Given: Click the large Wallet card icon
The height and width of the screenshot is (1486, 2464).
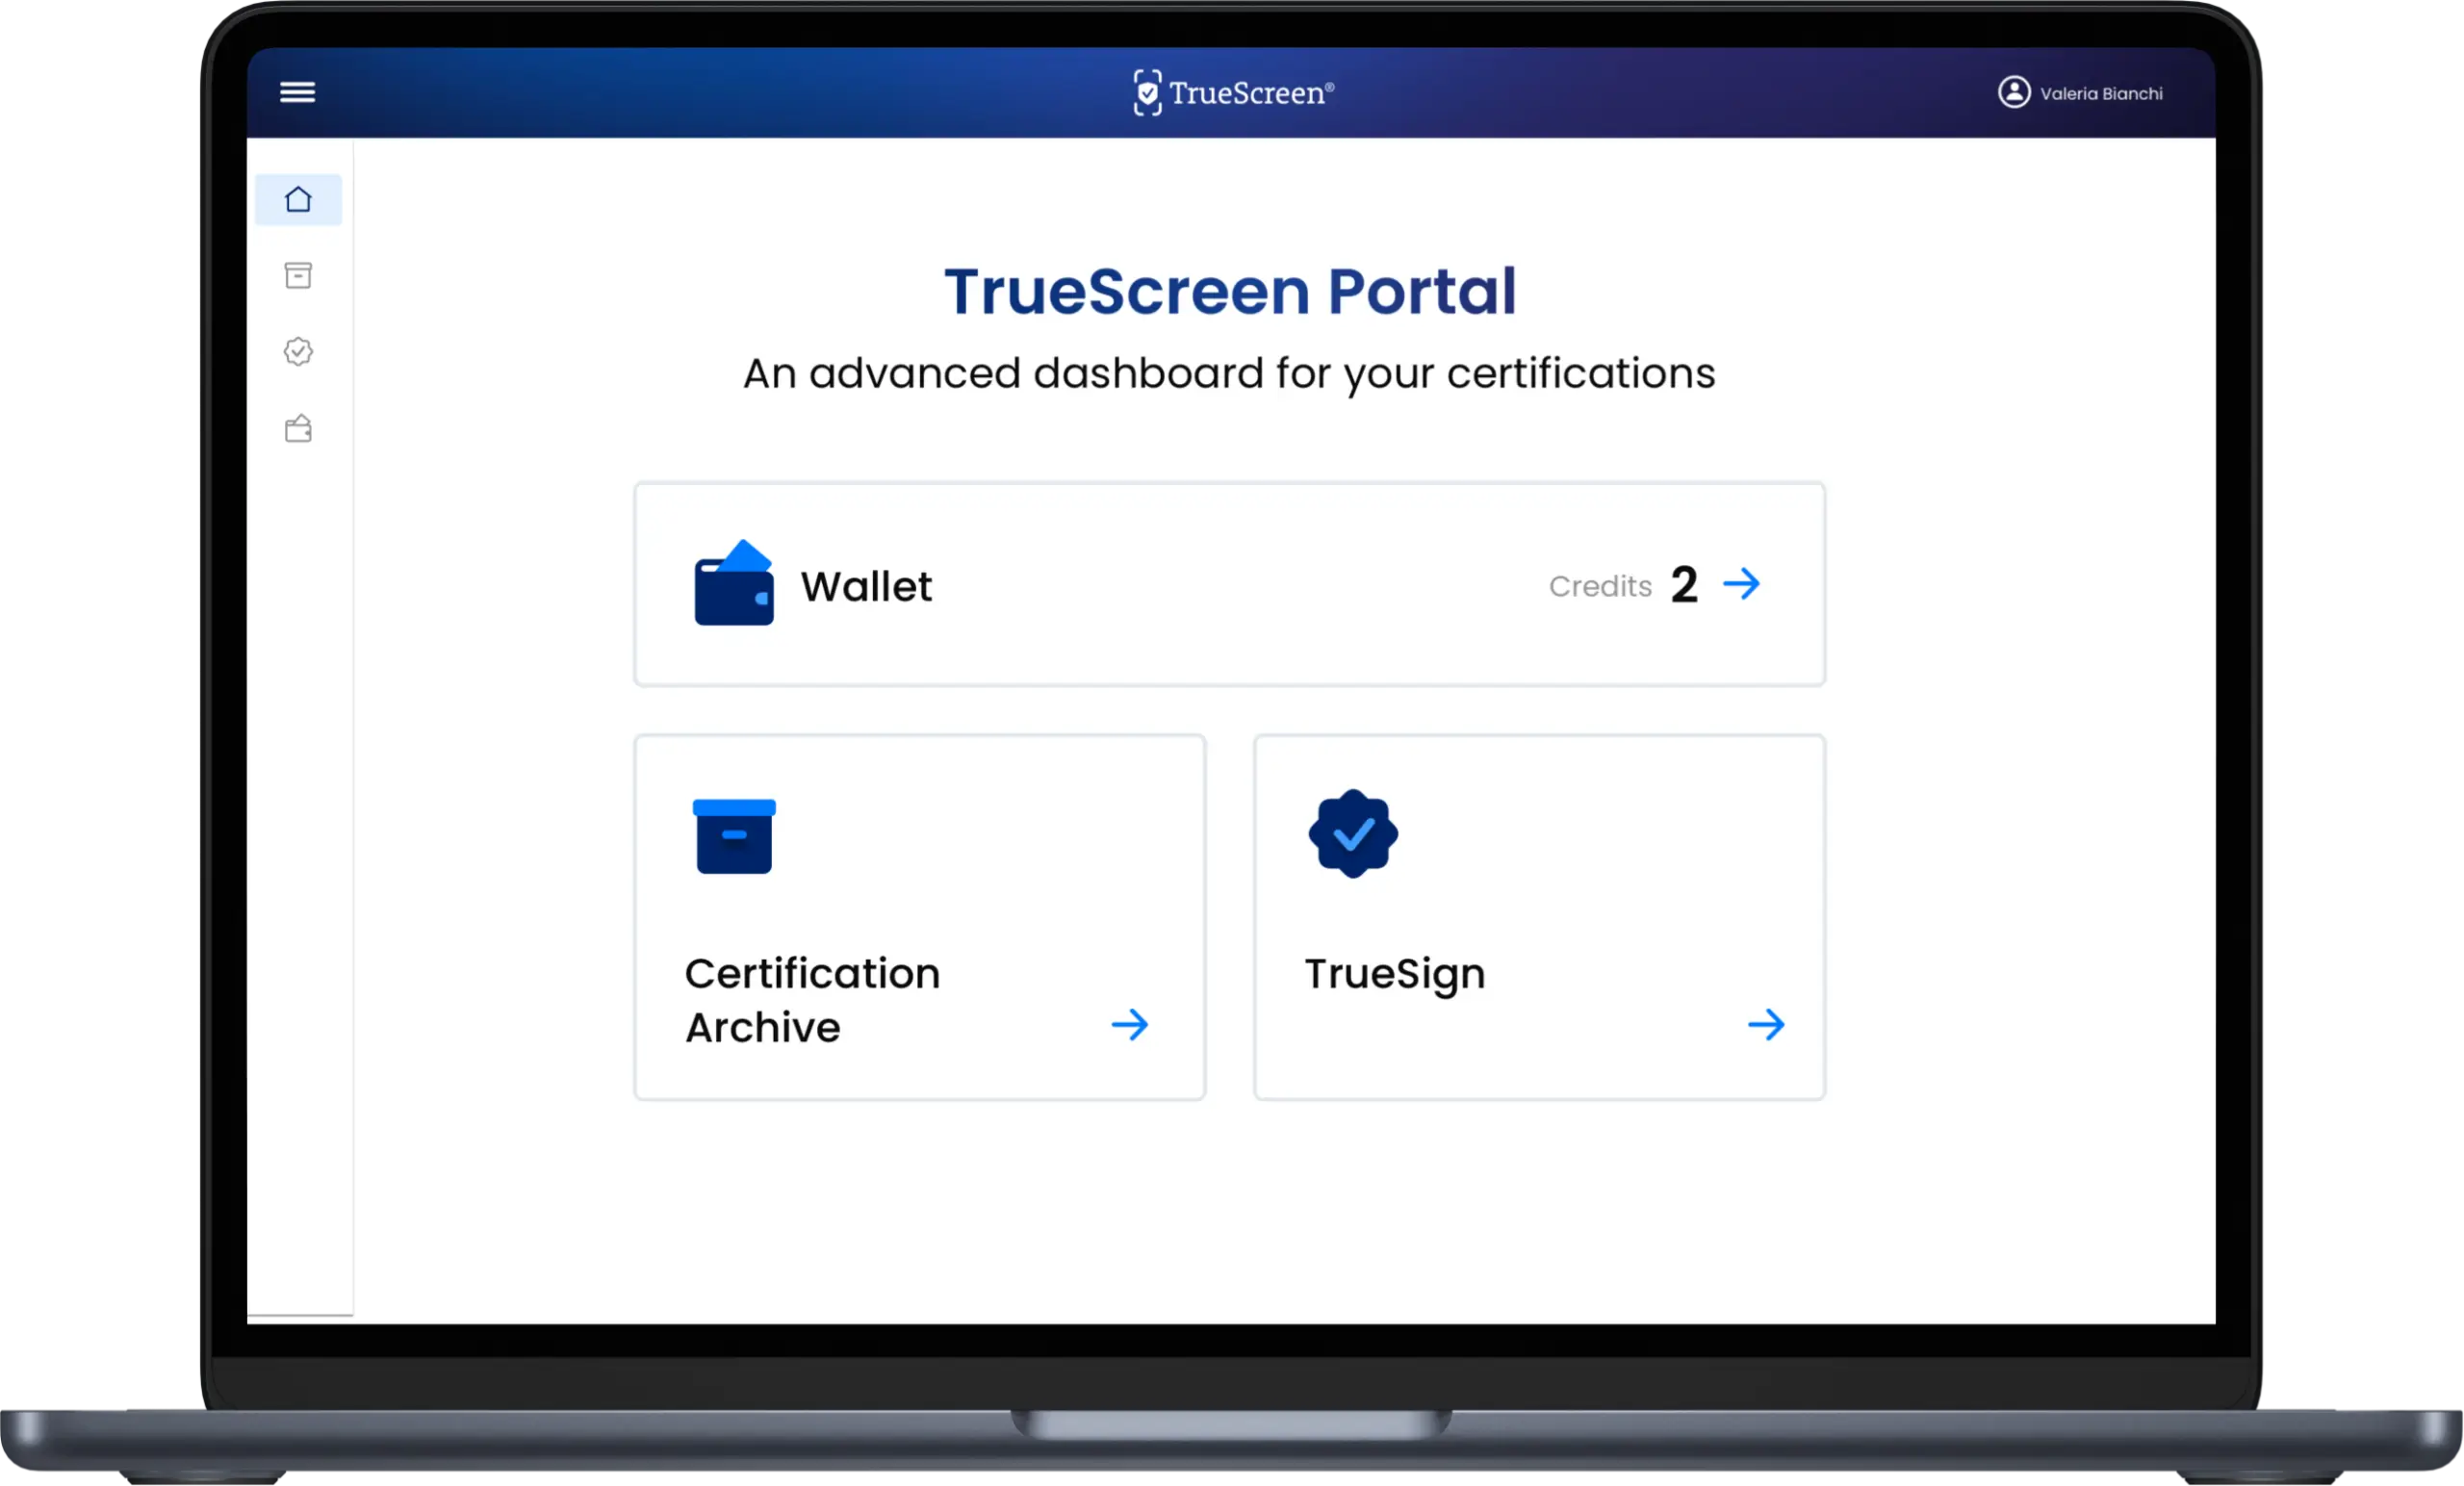Looking at the screenshot, I should (733, 583).
